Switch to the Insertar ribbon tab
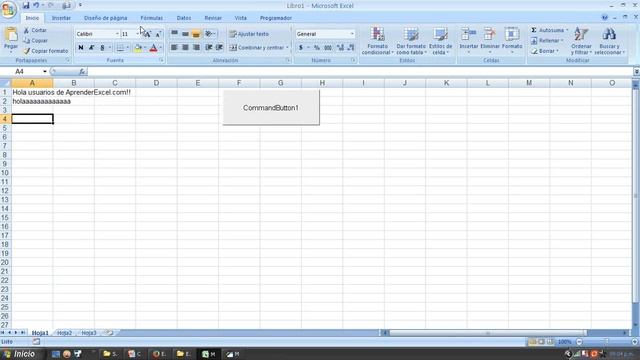This screenshot has height=360, width=640. point(61,18)
